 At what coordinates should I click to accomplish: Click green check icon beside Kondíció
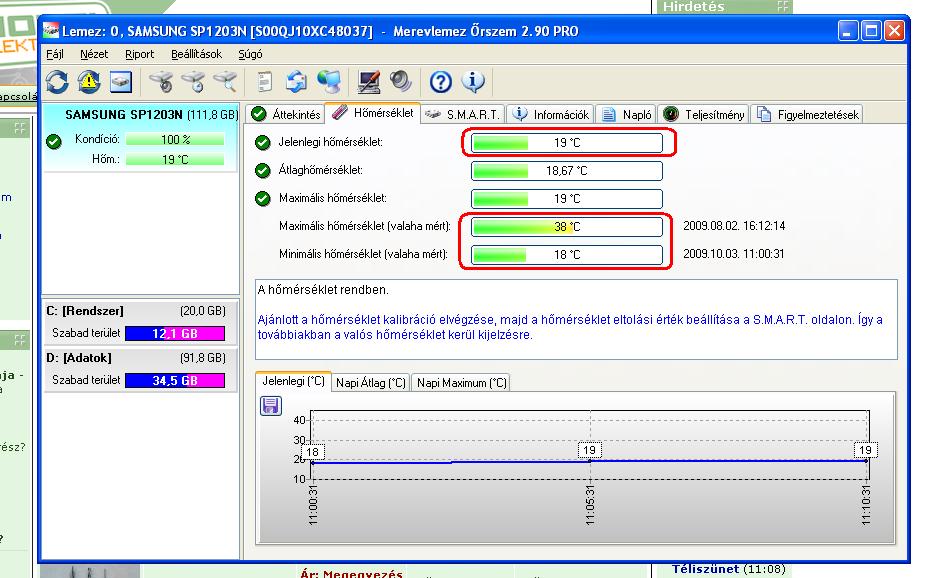[54, 142]
